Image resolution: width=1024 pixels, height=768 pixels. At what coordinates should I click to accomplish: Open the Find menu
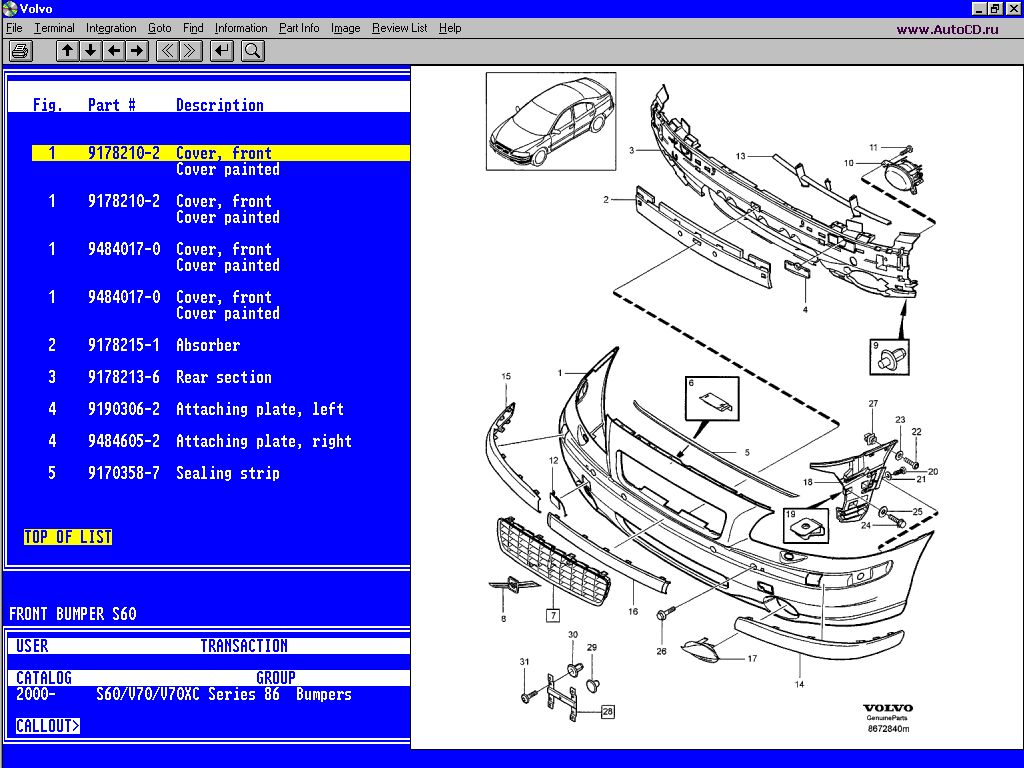[193, 28]
